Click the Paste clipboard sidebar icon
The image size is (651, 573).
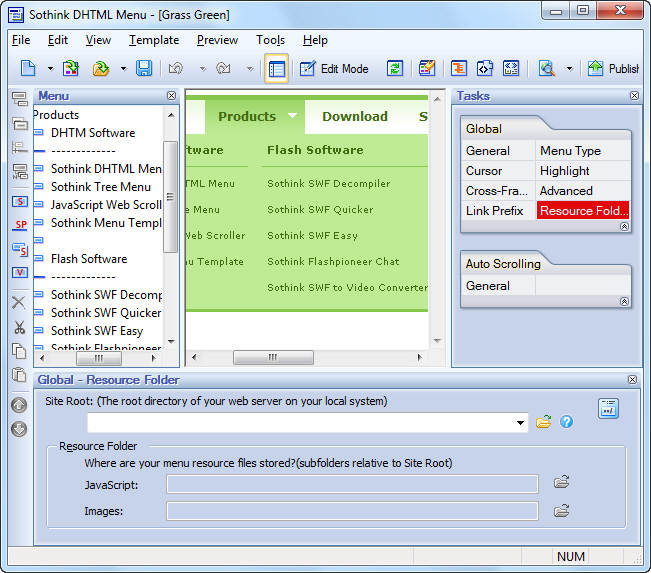[x=19, y=375]
